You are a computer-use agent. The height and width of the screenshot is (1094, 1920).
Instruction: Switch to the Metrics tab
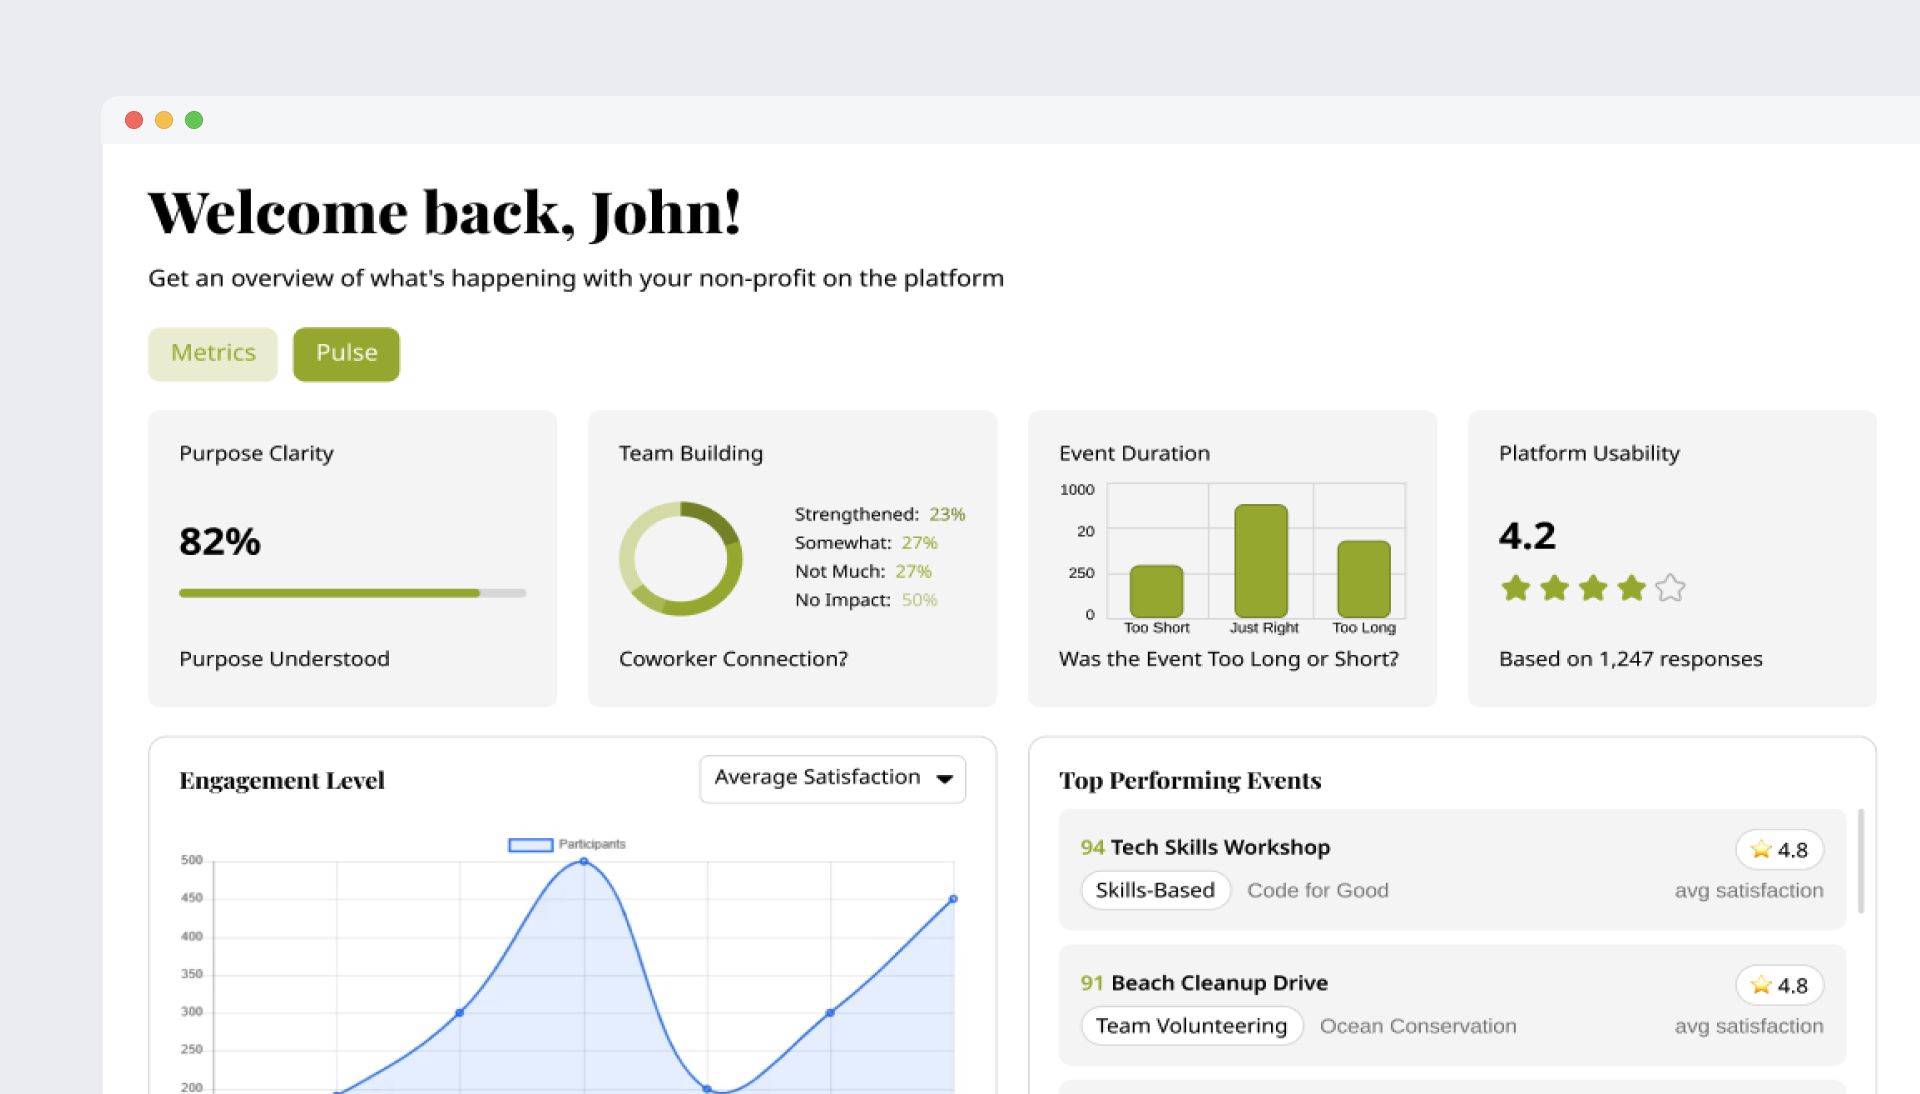click(213, 354)
